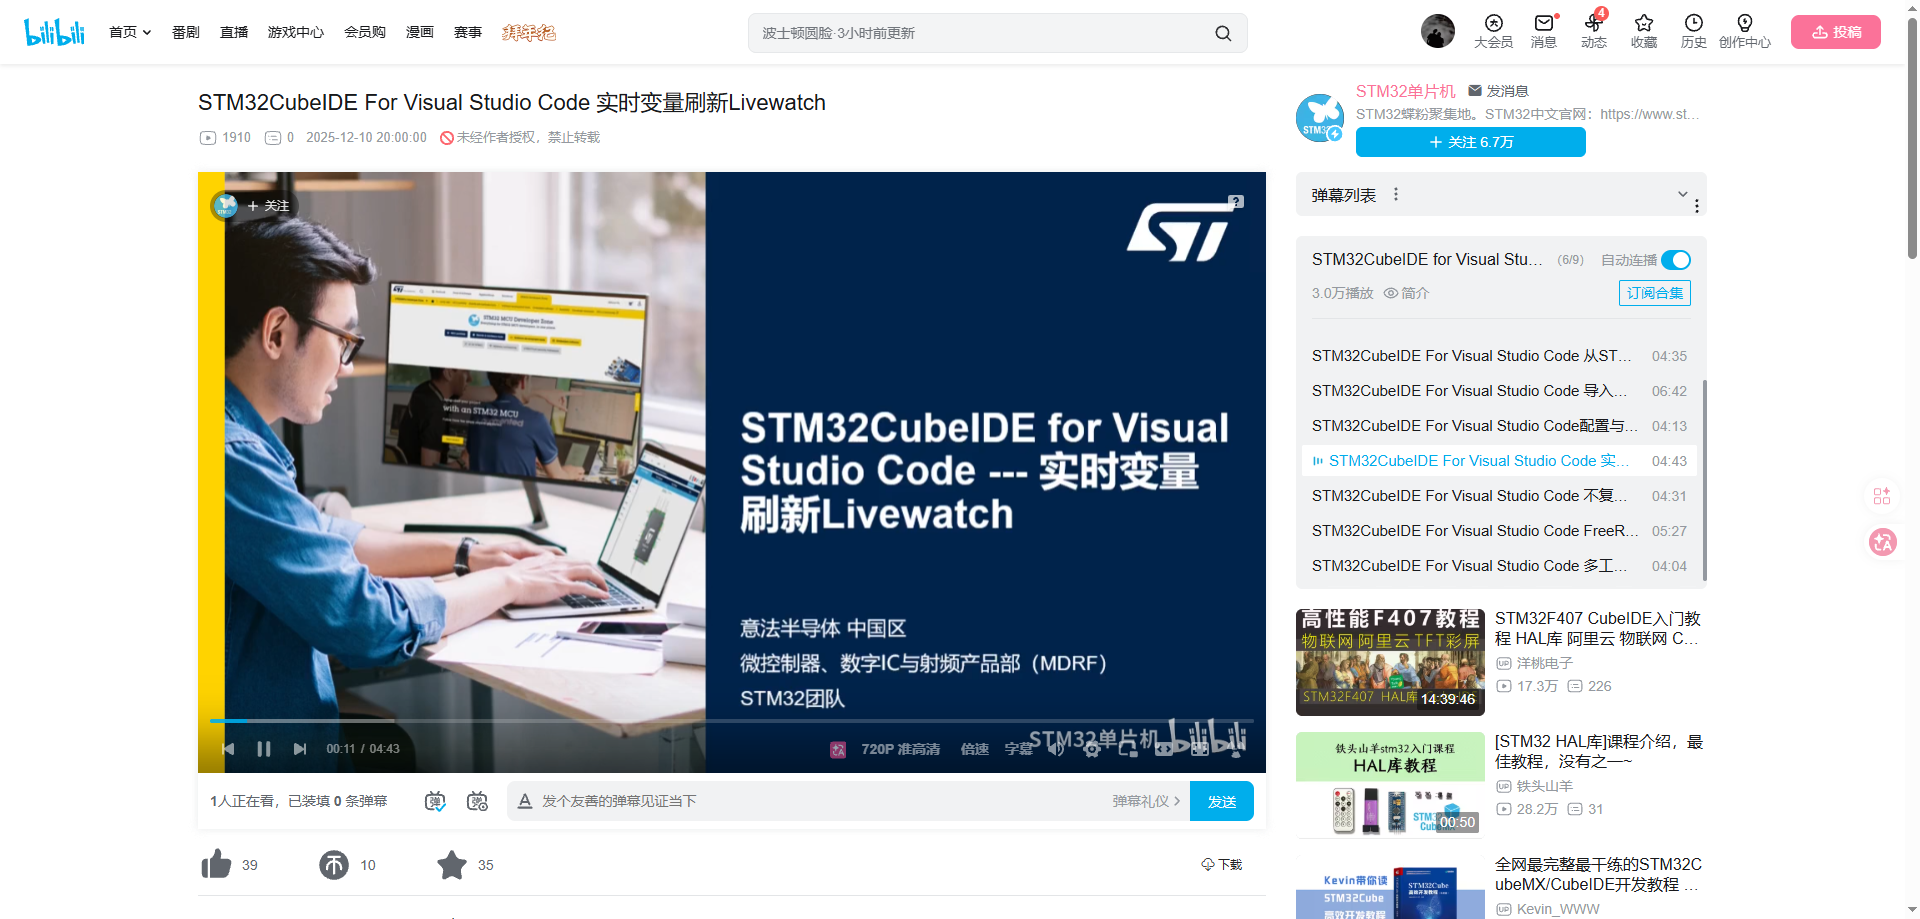Viewport: 1920px width, 919px height.
Task: Expand the 弹幕列表 chevron
Action: click(1682, 194)
